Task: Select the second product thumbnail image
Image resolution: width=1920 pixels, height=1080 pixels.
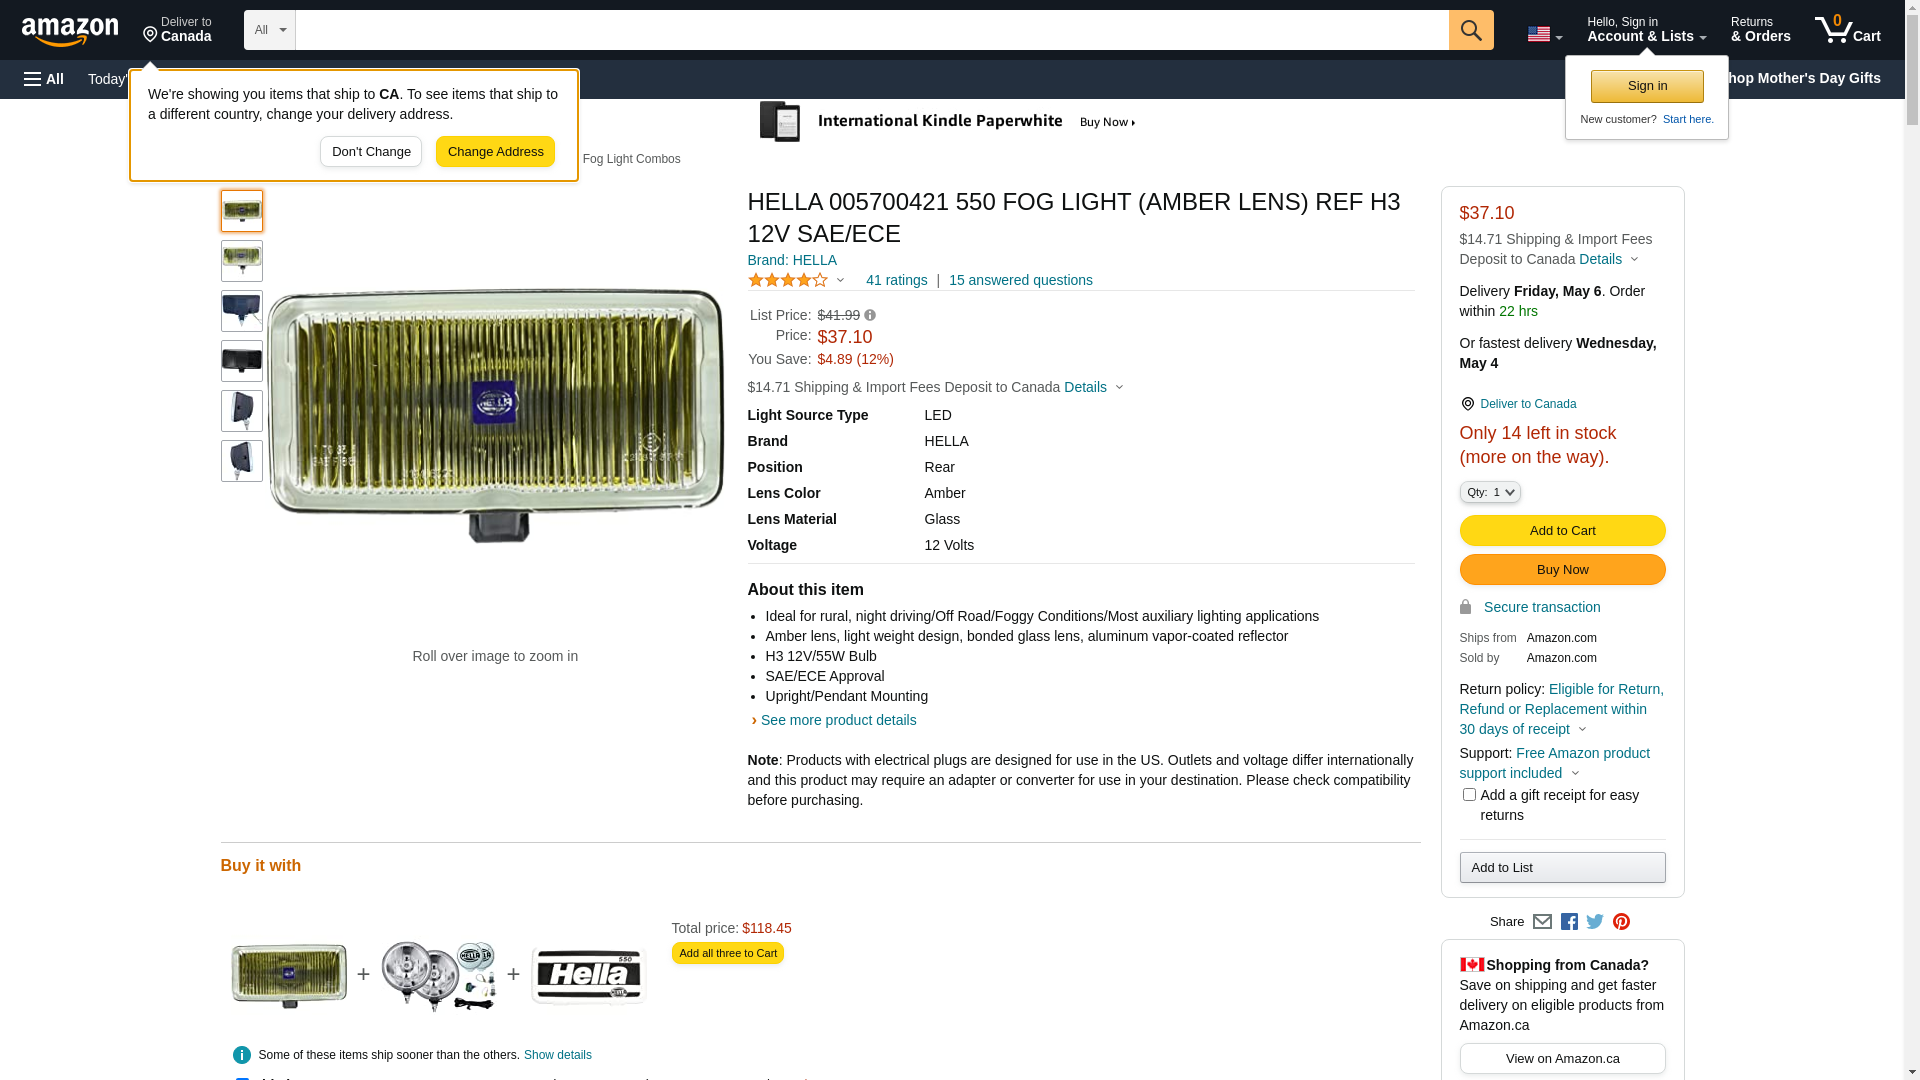Action: click(242, 261)
